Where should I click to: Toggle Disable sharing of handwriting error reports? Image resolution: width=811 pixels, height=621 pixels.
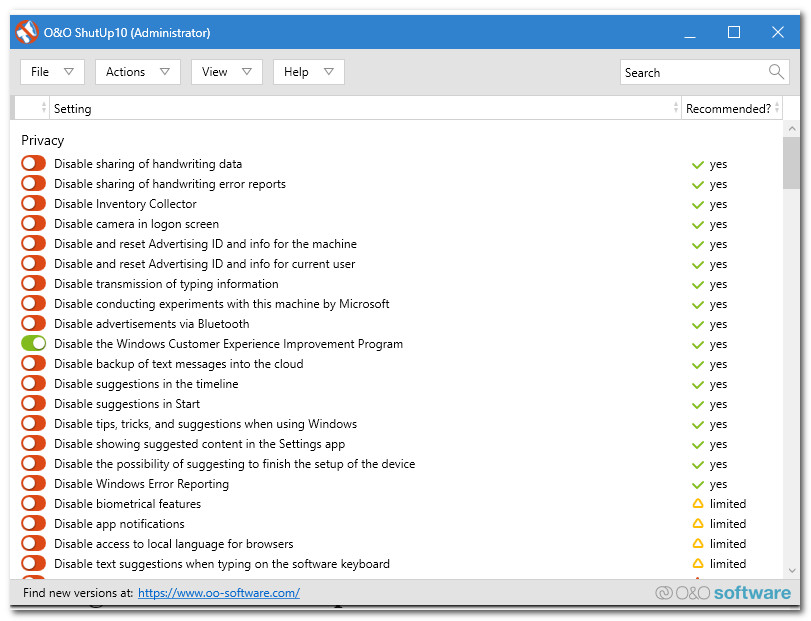click(x=34, y=183)
